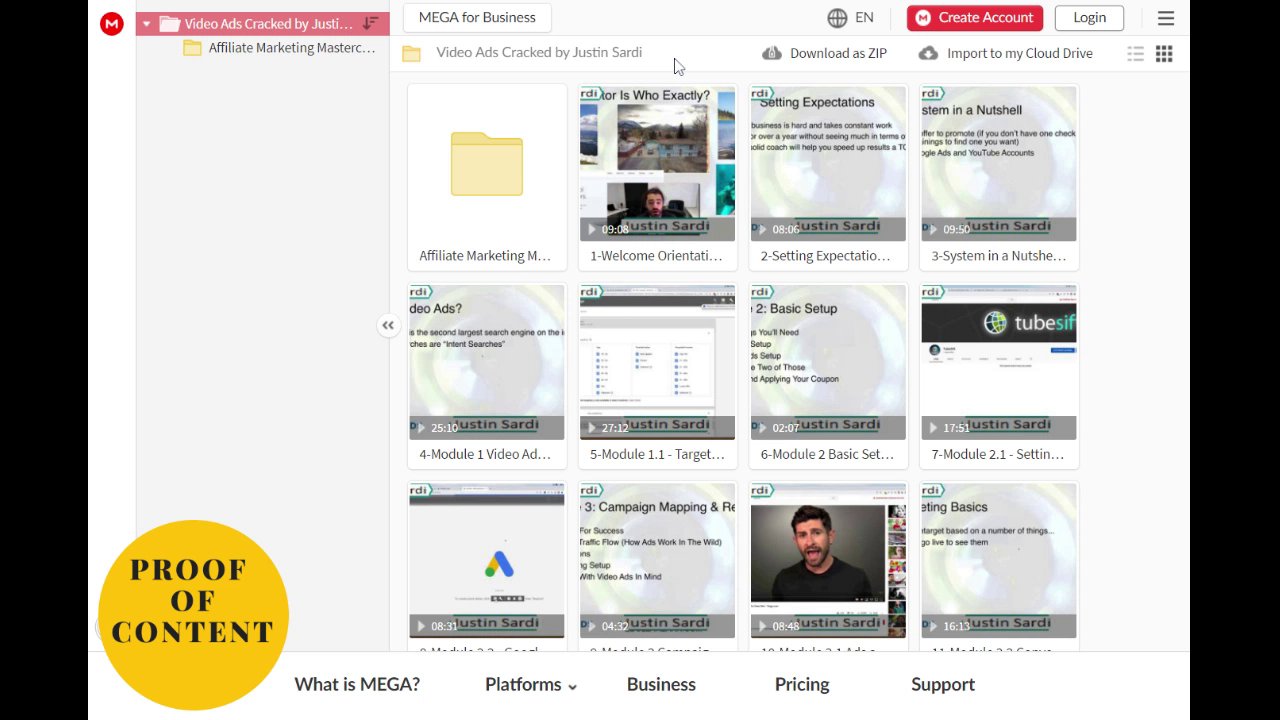Open 7-Module 2.1 Setting video thumbnail
The image size is (1280, 720).
999,362
